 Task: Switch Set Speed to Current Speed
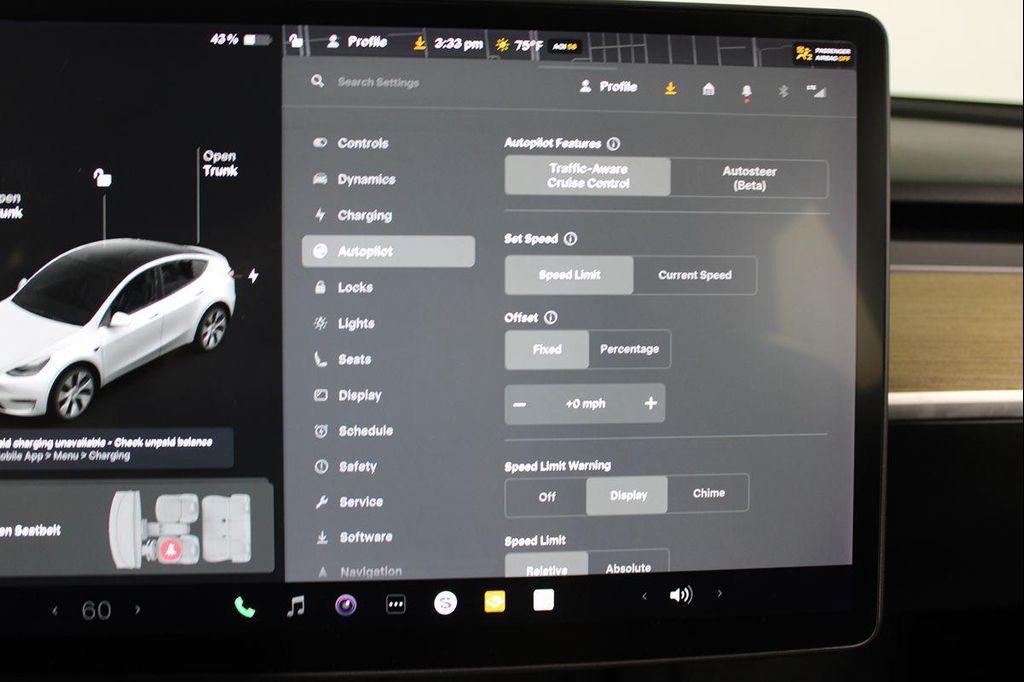[696, 275]
